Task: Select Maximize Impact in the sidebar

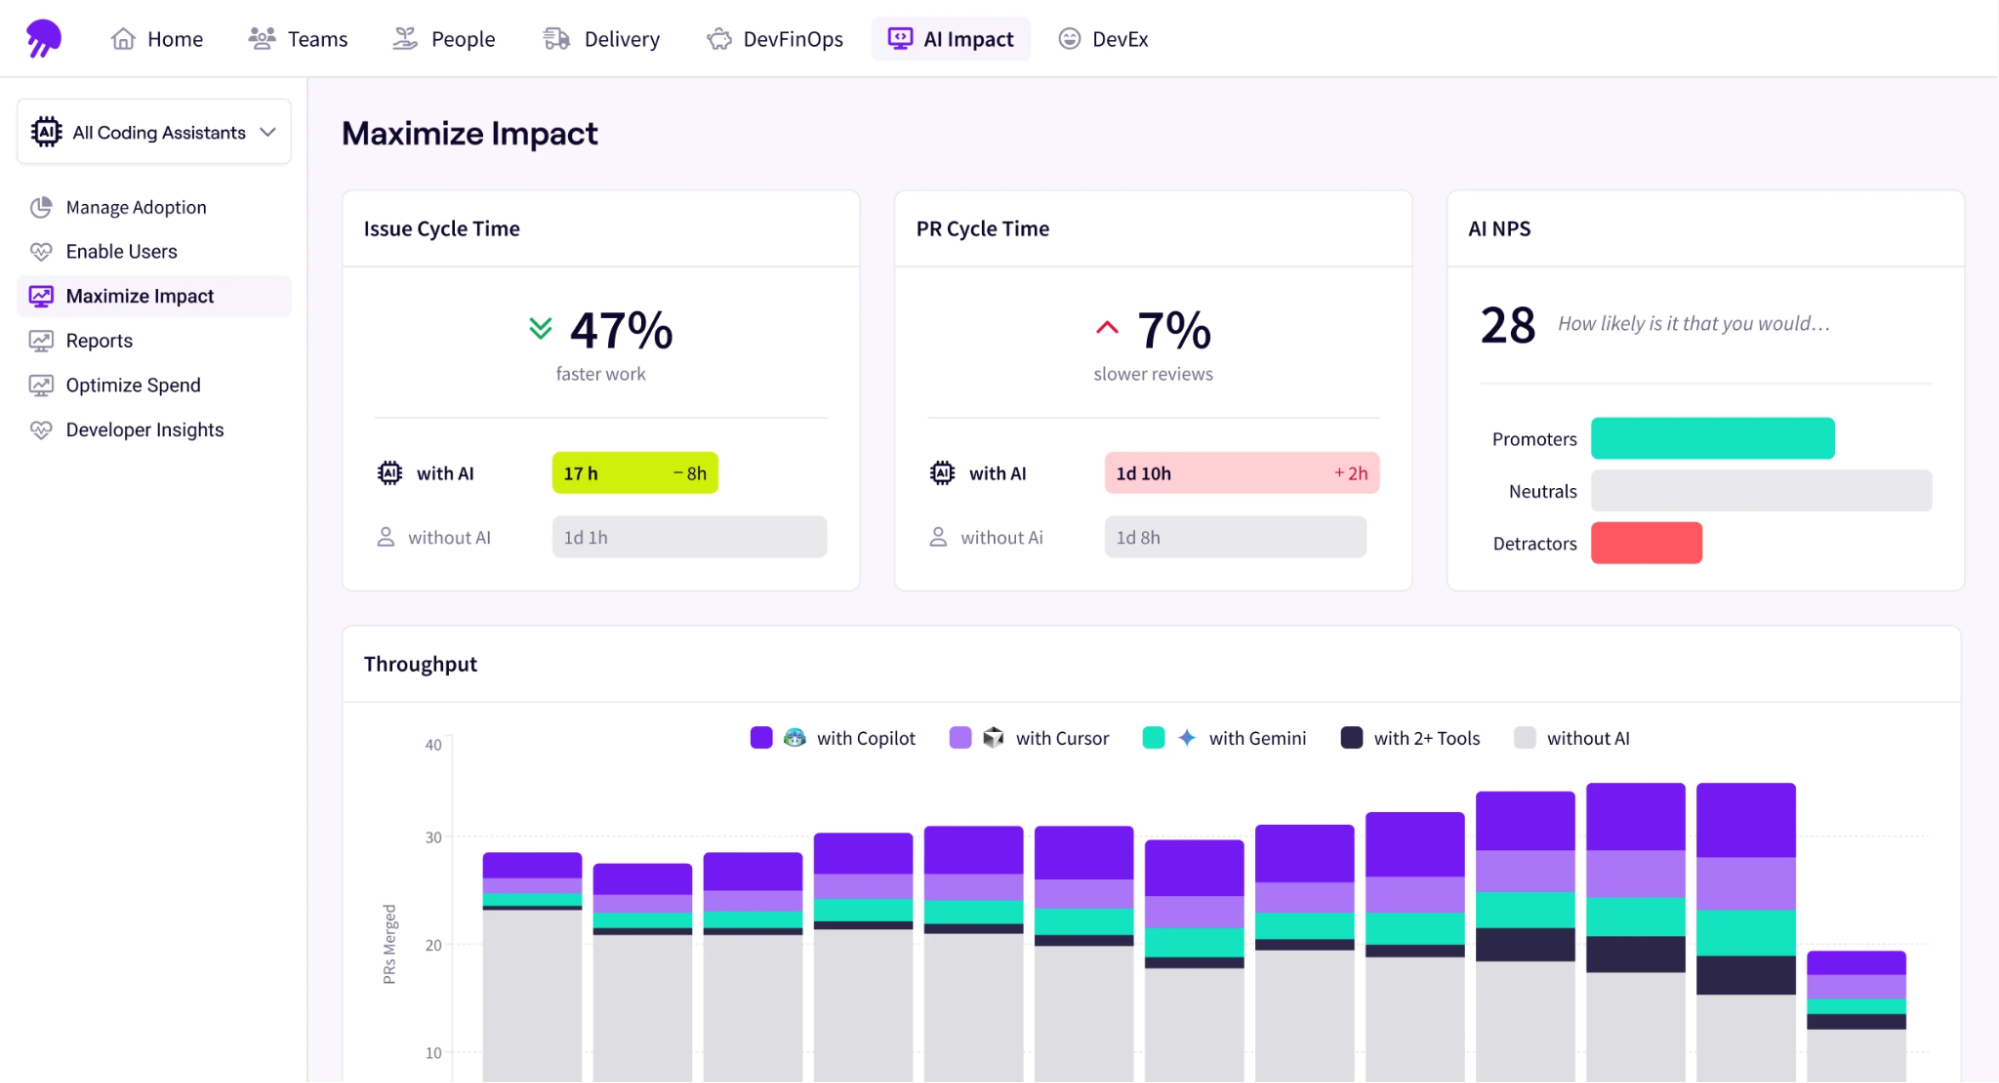Action: point(140,296)
